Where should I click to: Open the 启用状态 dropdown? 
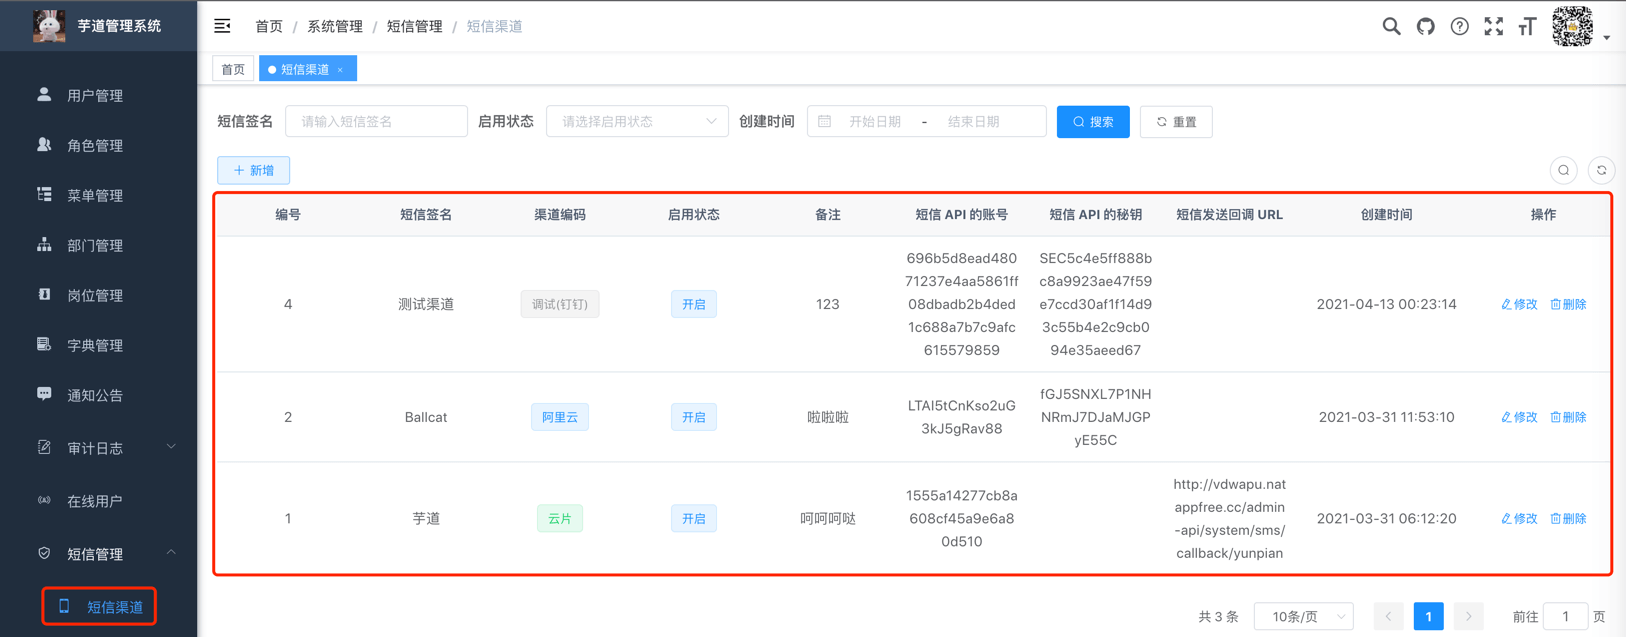point(637,122)
